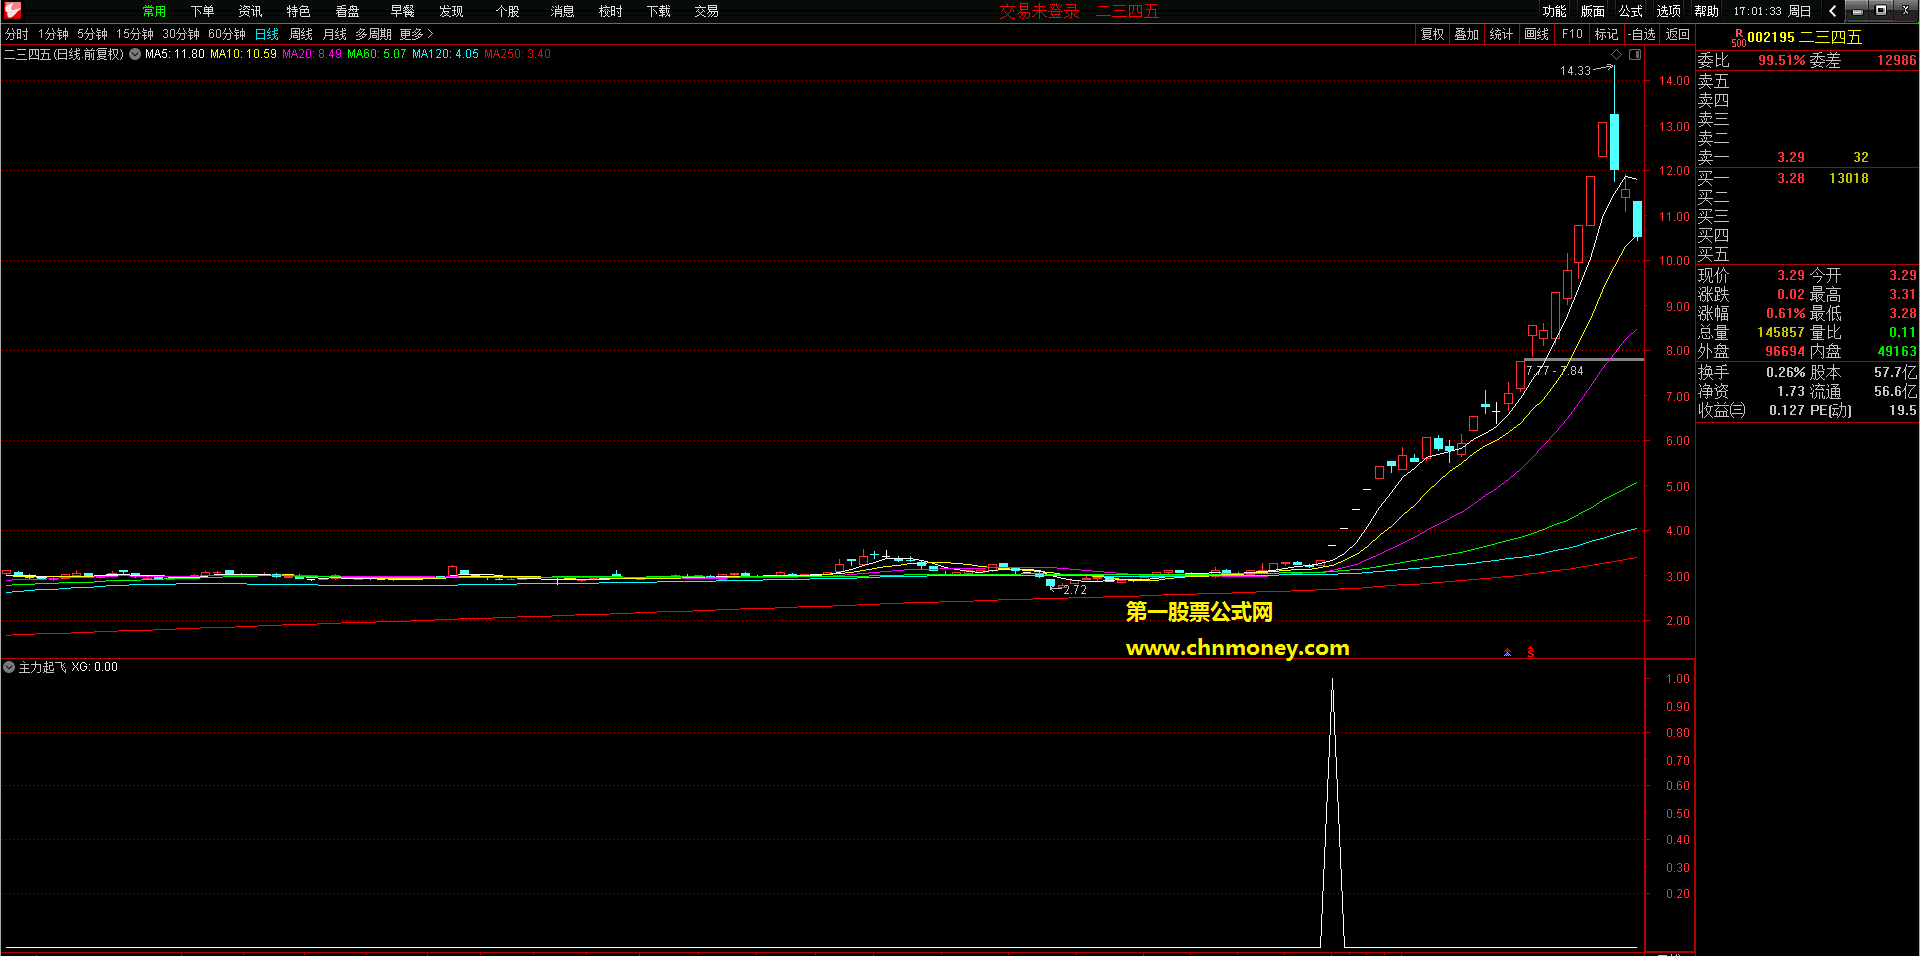1920x956 pixels.
Task: Click the 17:01:33 clock display
Action: pyautogui.click(x=1757, y=11)
